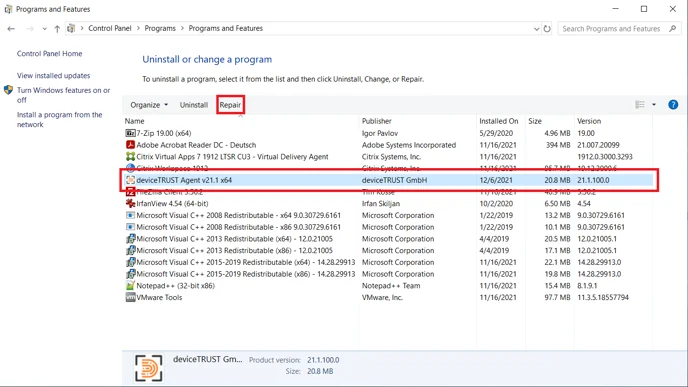Screen dimensions: 688x387
Task: Click Programs and Features breadcrumb
Action: (226, 28)
